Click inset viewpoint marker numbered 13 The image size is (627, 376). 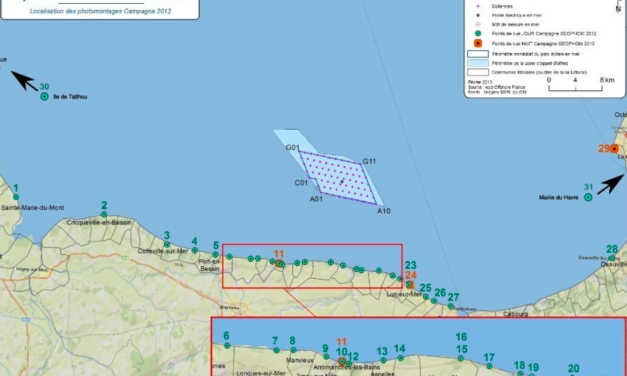[x=383, y=360]
